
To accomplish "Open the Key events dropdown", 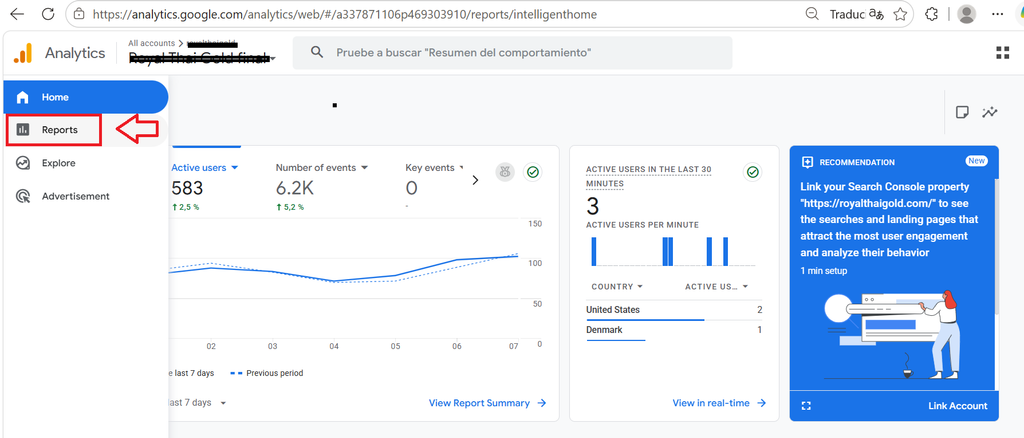I will (x=462, y=168).
